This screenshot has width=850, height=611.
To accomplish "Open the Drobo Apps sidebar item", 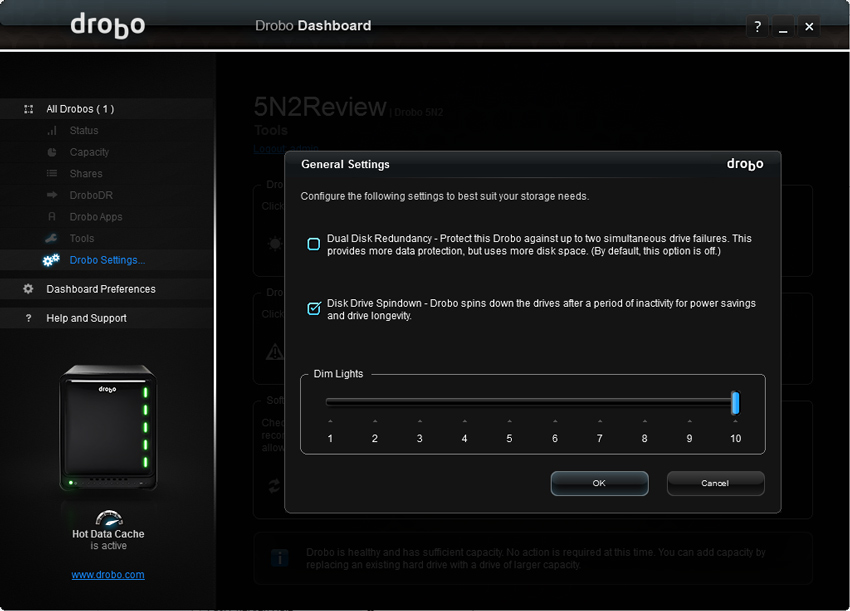I will [x=96, y=217].
